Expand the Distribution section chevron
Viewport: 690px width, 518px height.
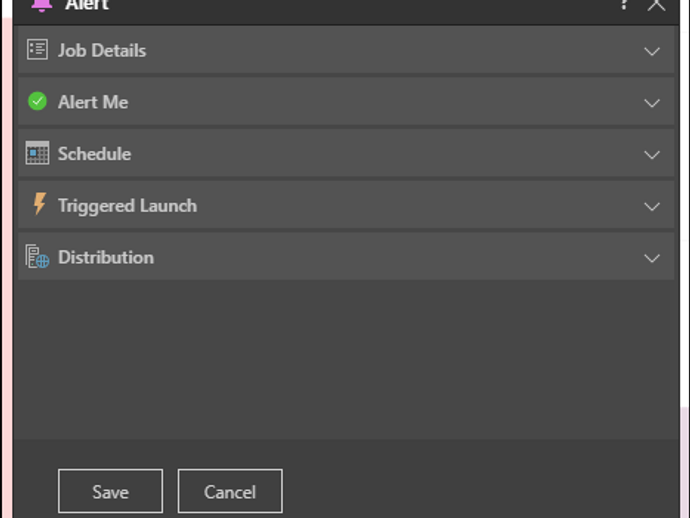coord(652,258)
